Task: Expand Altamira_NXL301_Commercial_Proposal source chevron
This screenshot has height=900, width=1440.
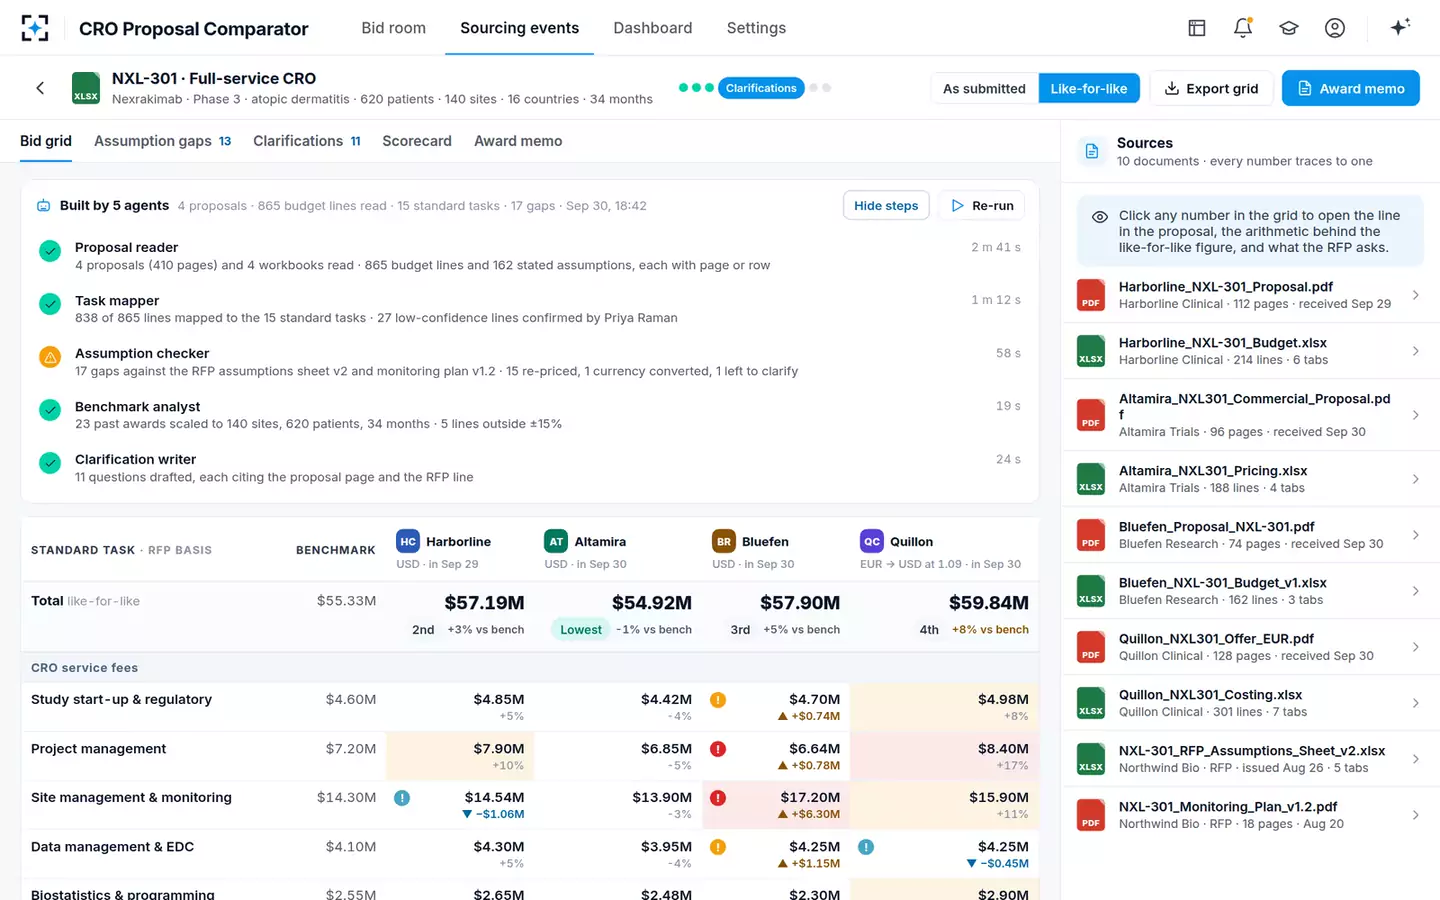Action: pos(1416,415)
